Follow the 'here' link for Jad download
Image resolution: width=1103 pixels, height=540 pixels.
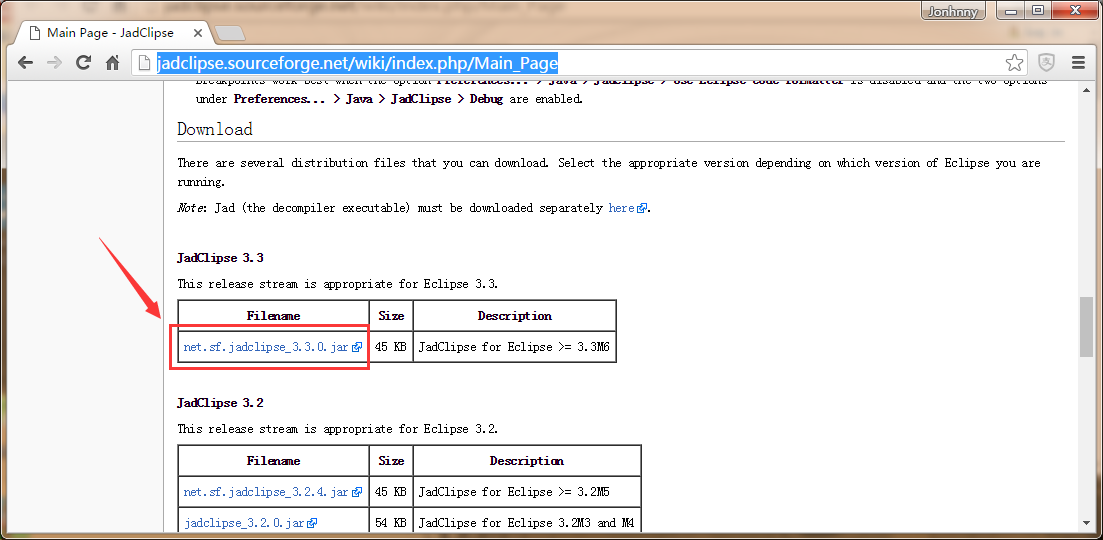tap(621, 208)
